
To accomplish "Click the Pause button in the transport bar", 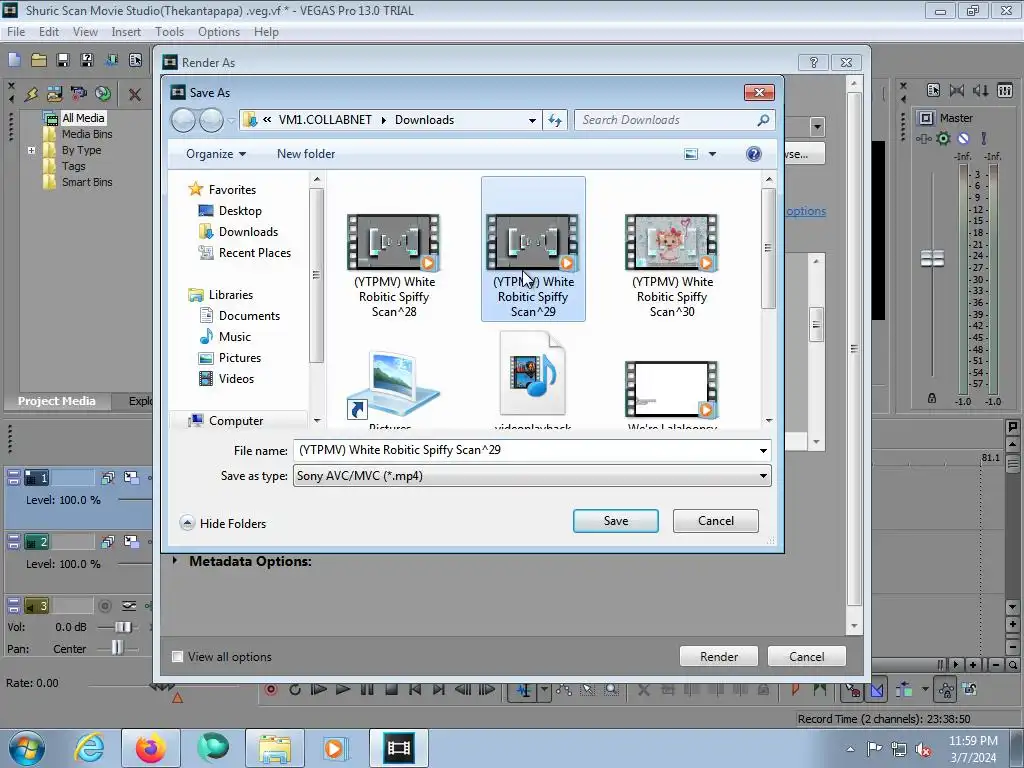I will [x=367, y=690].
